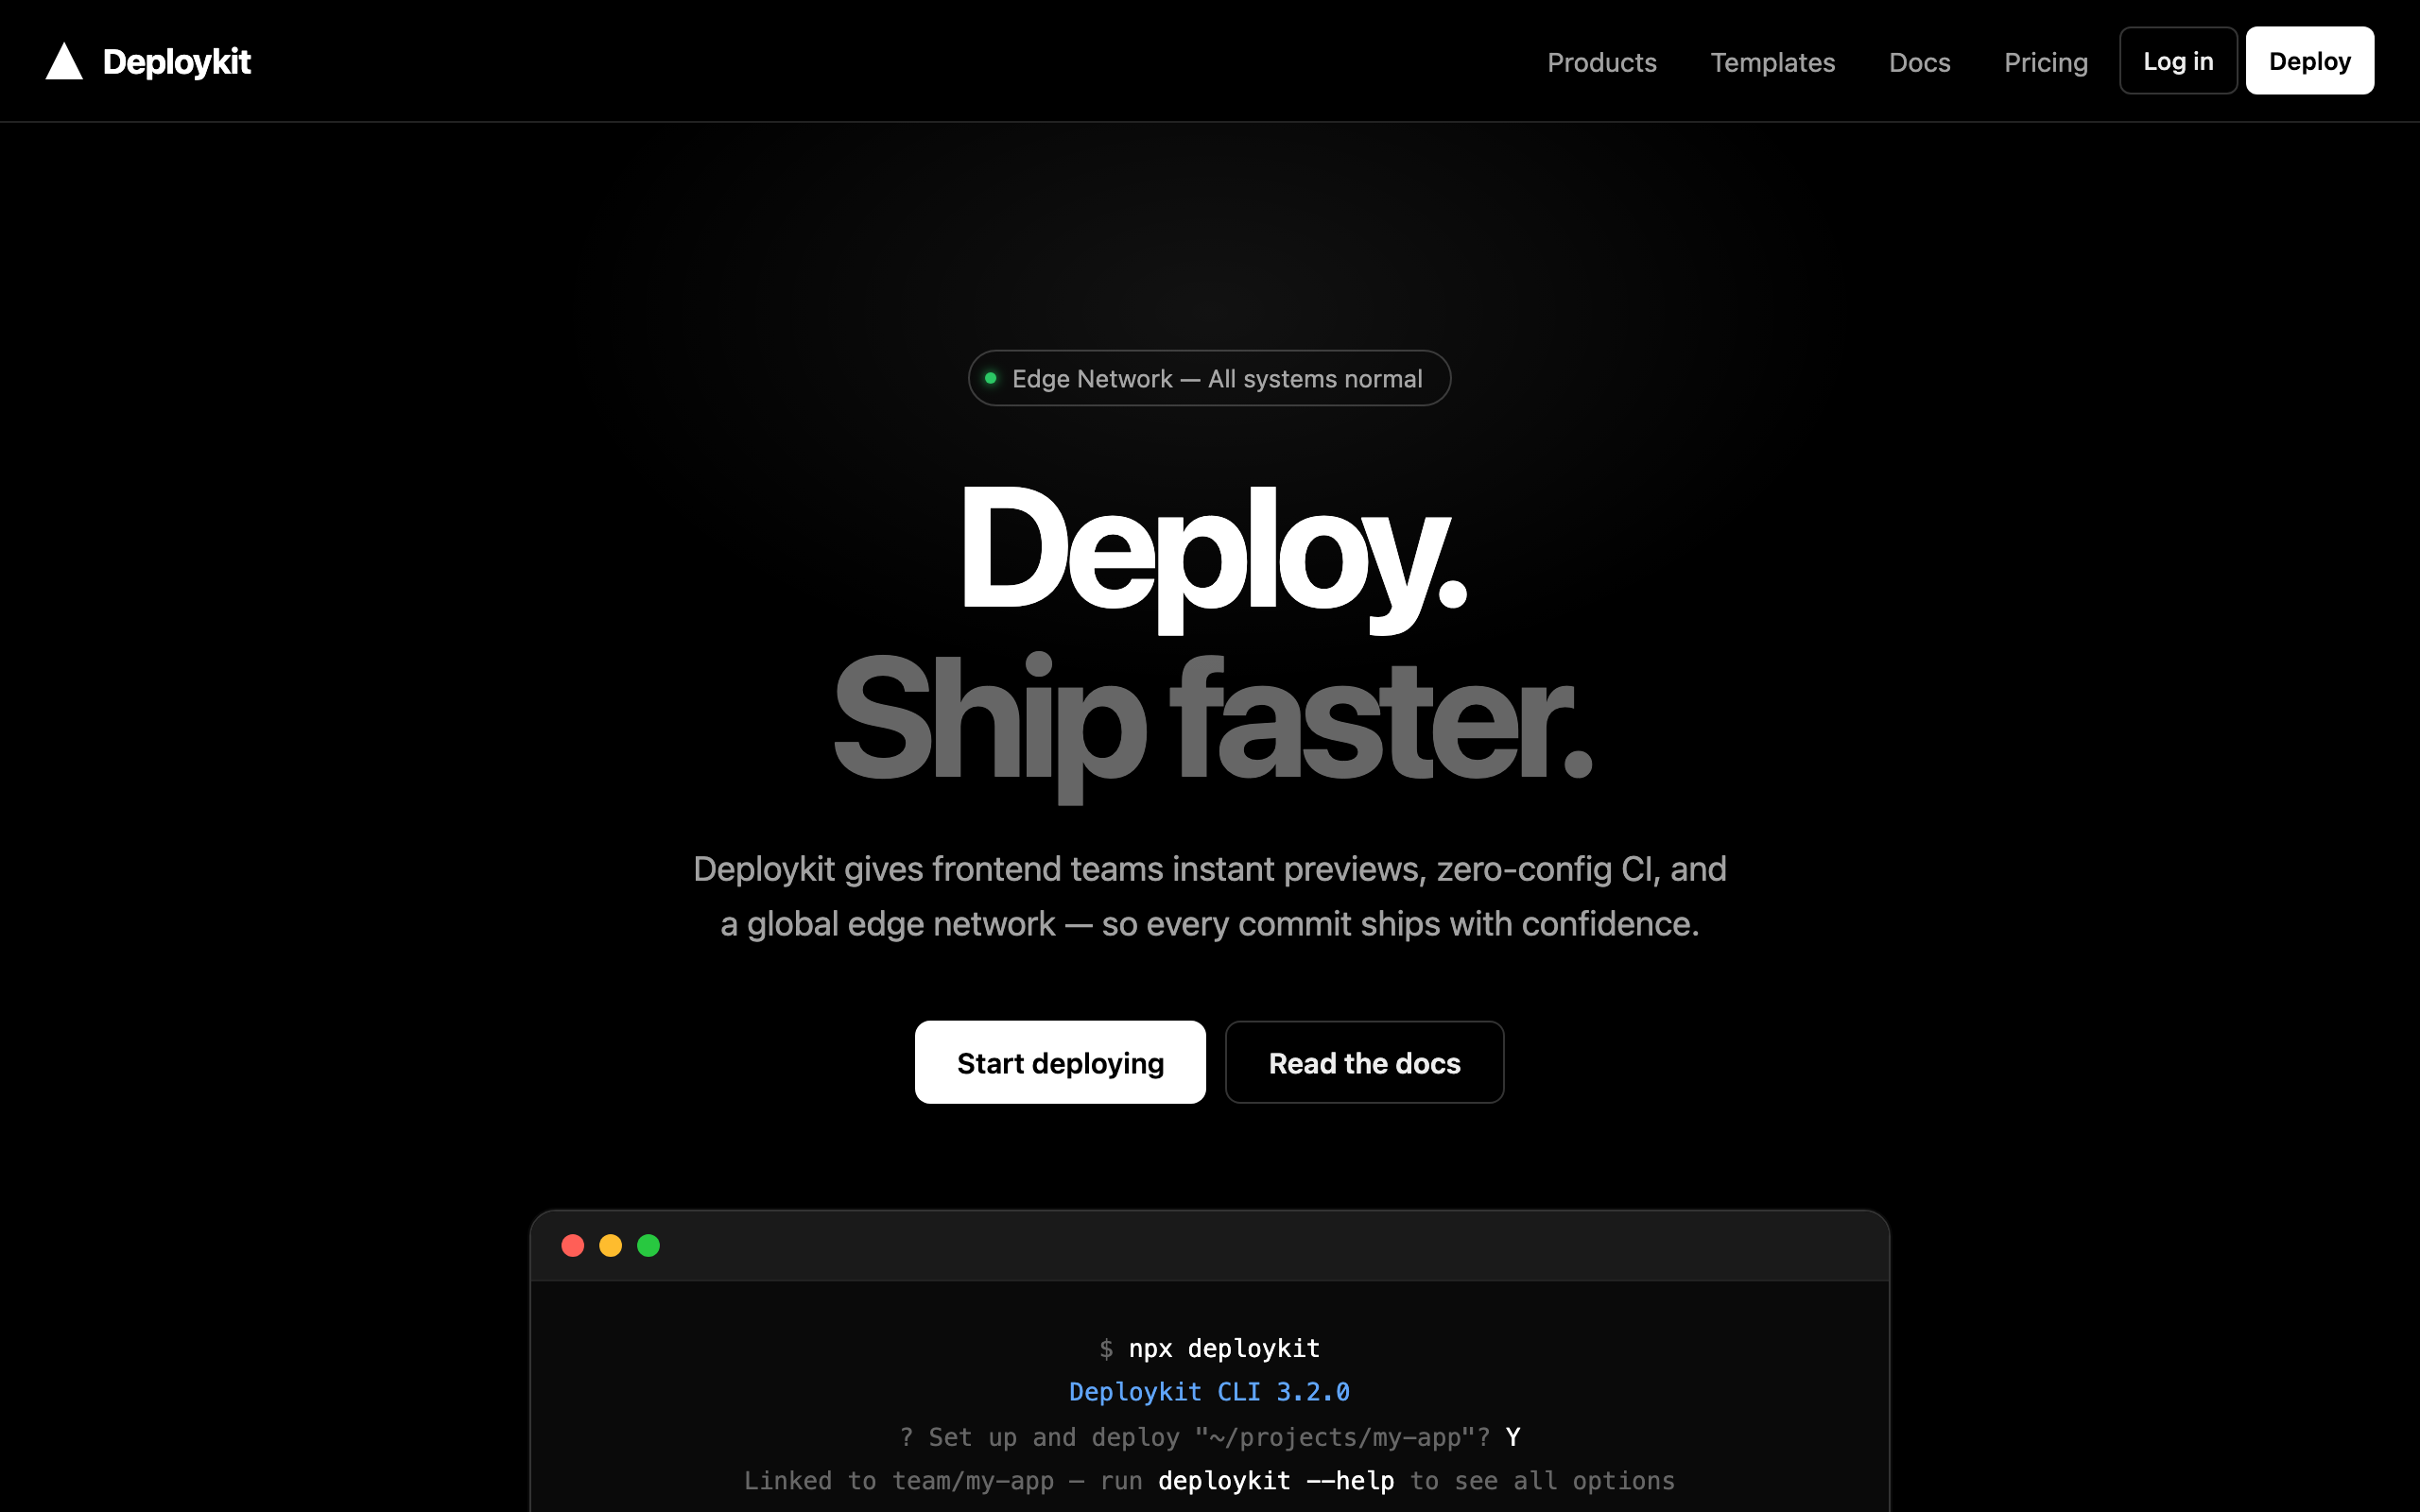Click the deploykit --help command text
The image size is (2420, 1512).
[1276, 1481]
